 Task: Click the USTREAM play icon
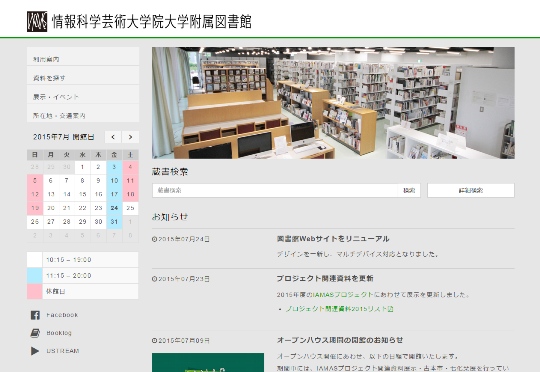pyautogui.click(x=35, y=351)
